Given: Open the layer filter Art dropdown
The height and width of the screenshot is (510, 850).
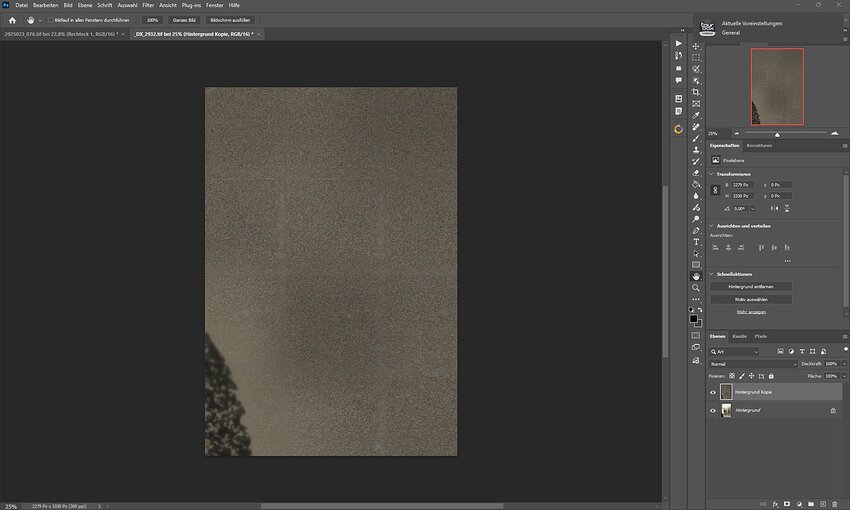Looking at the screenshot, I should (x=735, y=352).
